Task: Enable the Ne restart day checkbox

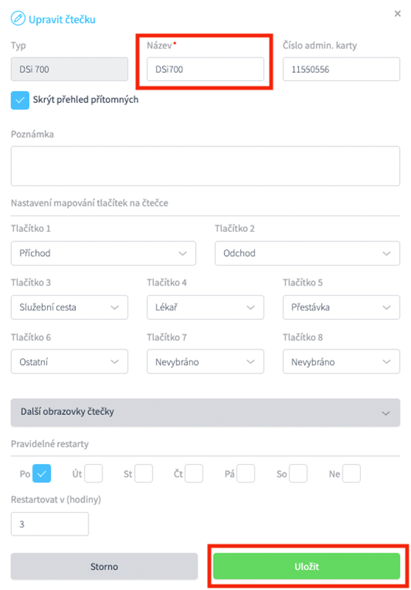Action: 352,474
